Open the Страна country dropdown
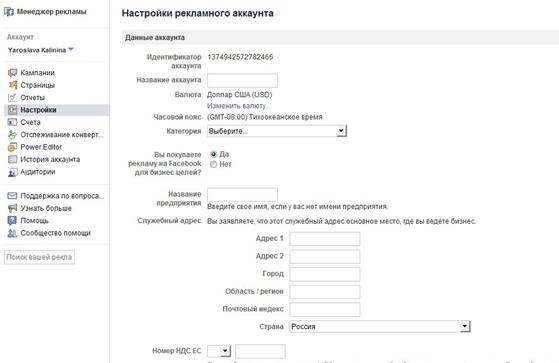Screen dimensions: 559x363 tap(380, 326)
